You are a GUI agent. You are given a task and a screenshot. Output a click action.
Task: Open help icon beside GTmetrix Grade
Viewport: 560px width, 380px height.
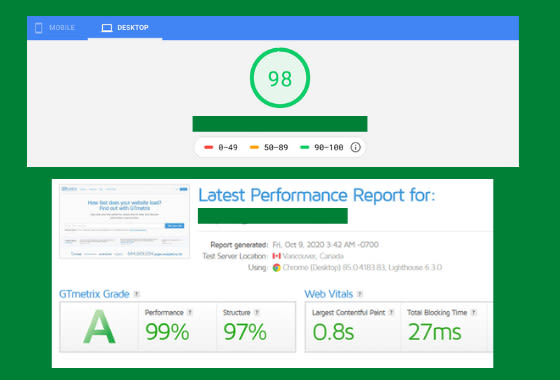click(x=136, y=294)
